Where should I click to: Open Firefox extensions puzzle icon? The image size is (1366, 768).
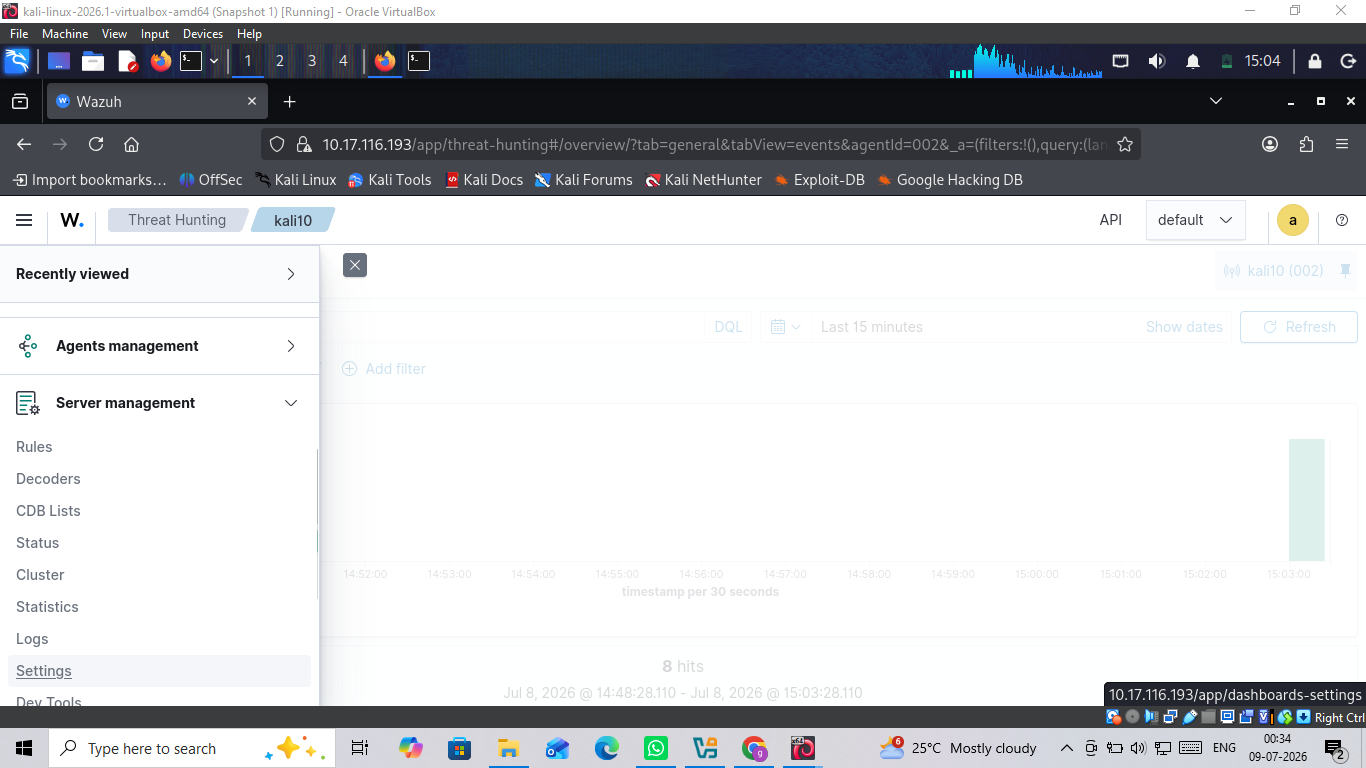(x=1306, y=144)
